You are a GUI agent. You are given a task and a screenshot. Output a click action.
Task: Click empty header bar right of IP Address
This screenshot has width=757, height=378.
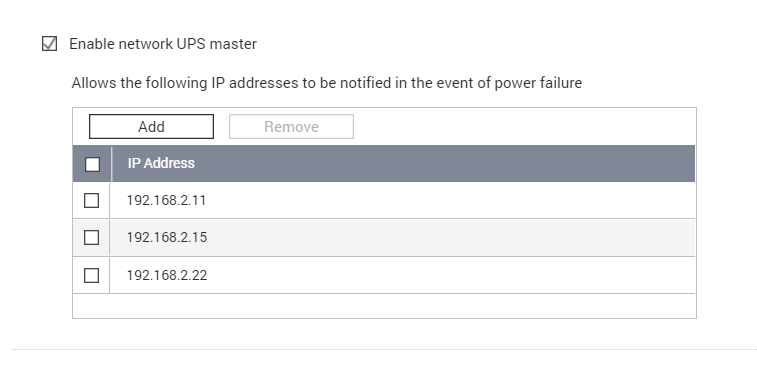point(444,164)
